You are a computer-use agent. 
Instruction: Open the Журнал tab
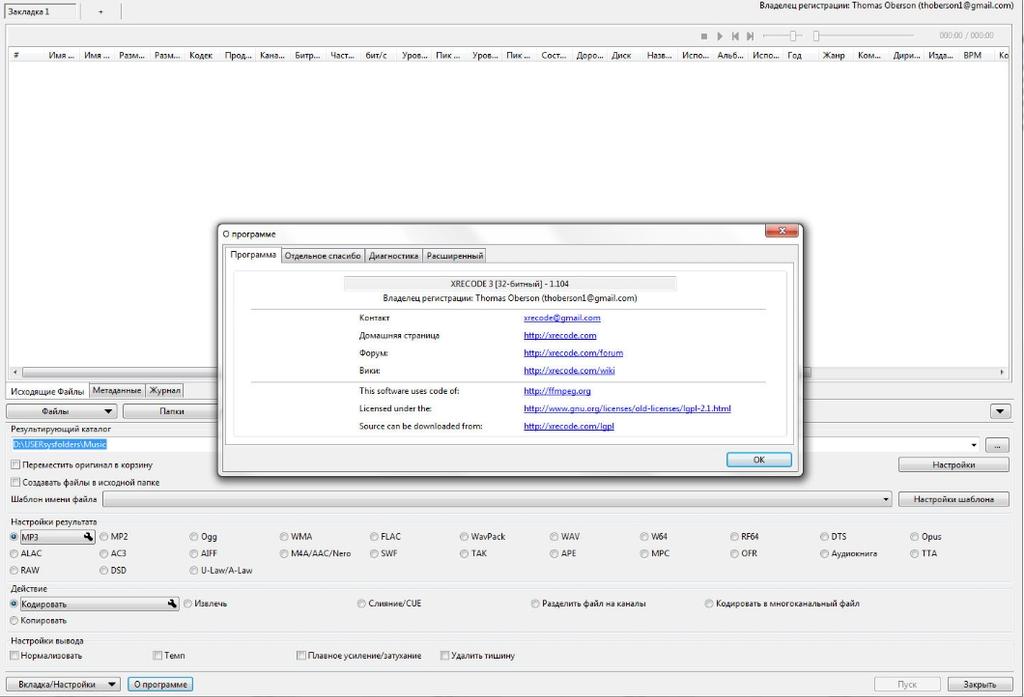coord(165,390)
